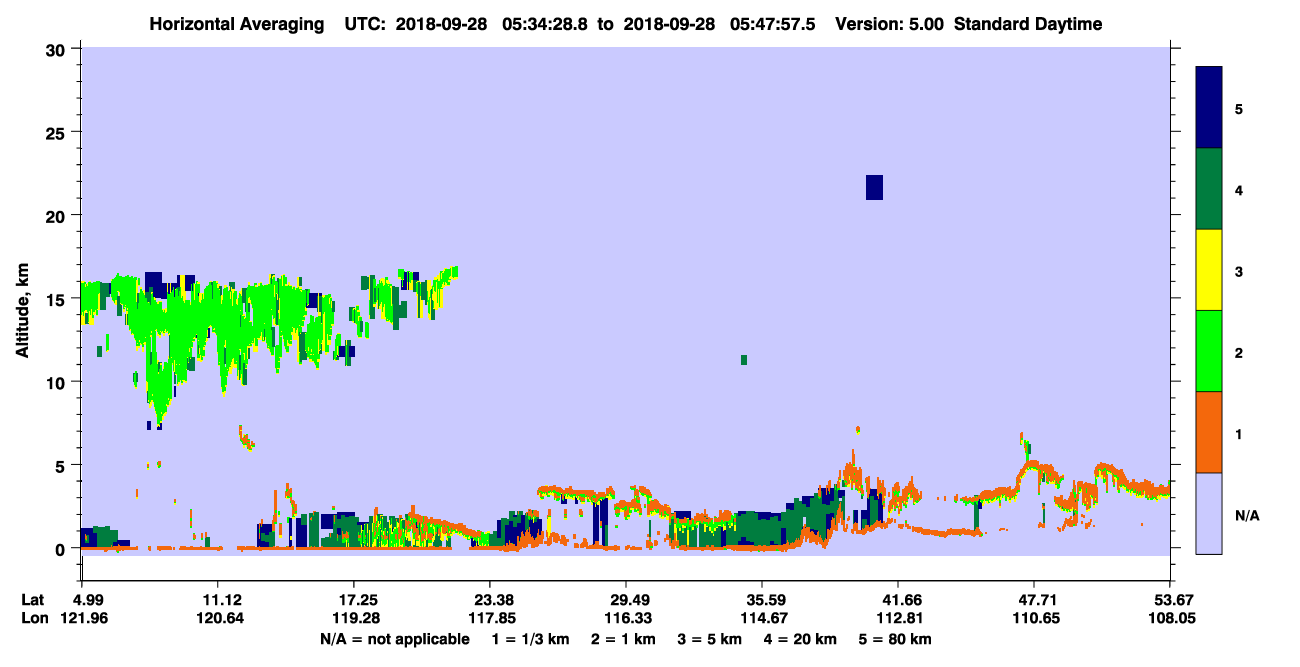Click the latitude value 23.38
The width and height of the screenshot is (1300, 667).
coord(489,600)
